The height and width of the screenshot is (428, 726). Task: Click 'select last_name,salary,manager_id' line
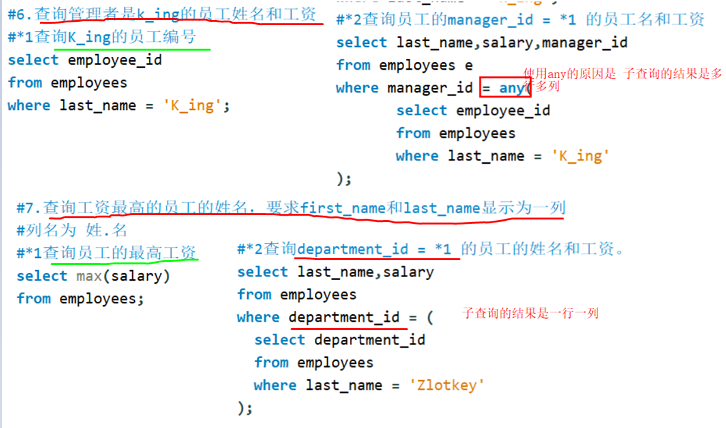[482, 43]
